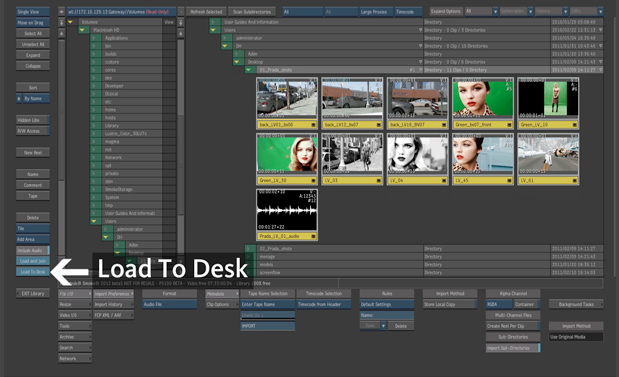This screenshot has width=619, height=377.
Task: Toggle the Single View mode
Action: coord(33,12)
